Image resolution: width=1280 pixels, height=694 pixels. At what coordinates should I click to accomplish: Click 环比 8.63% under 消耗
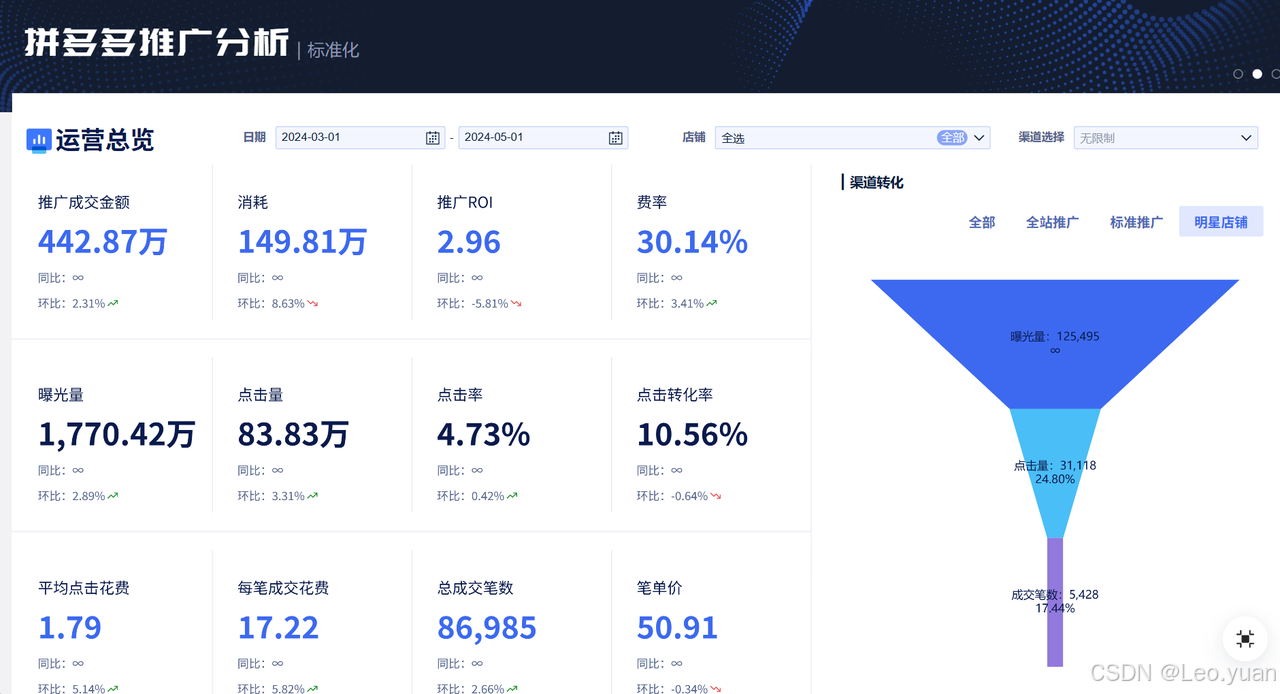[x=271, y=303]
